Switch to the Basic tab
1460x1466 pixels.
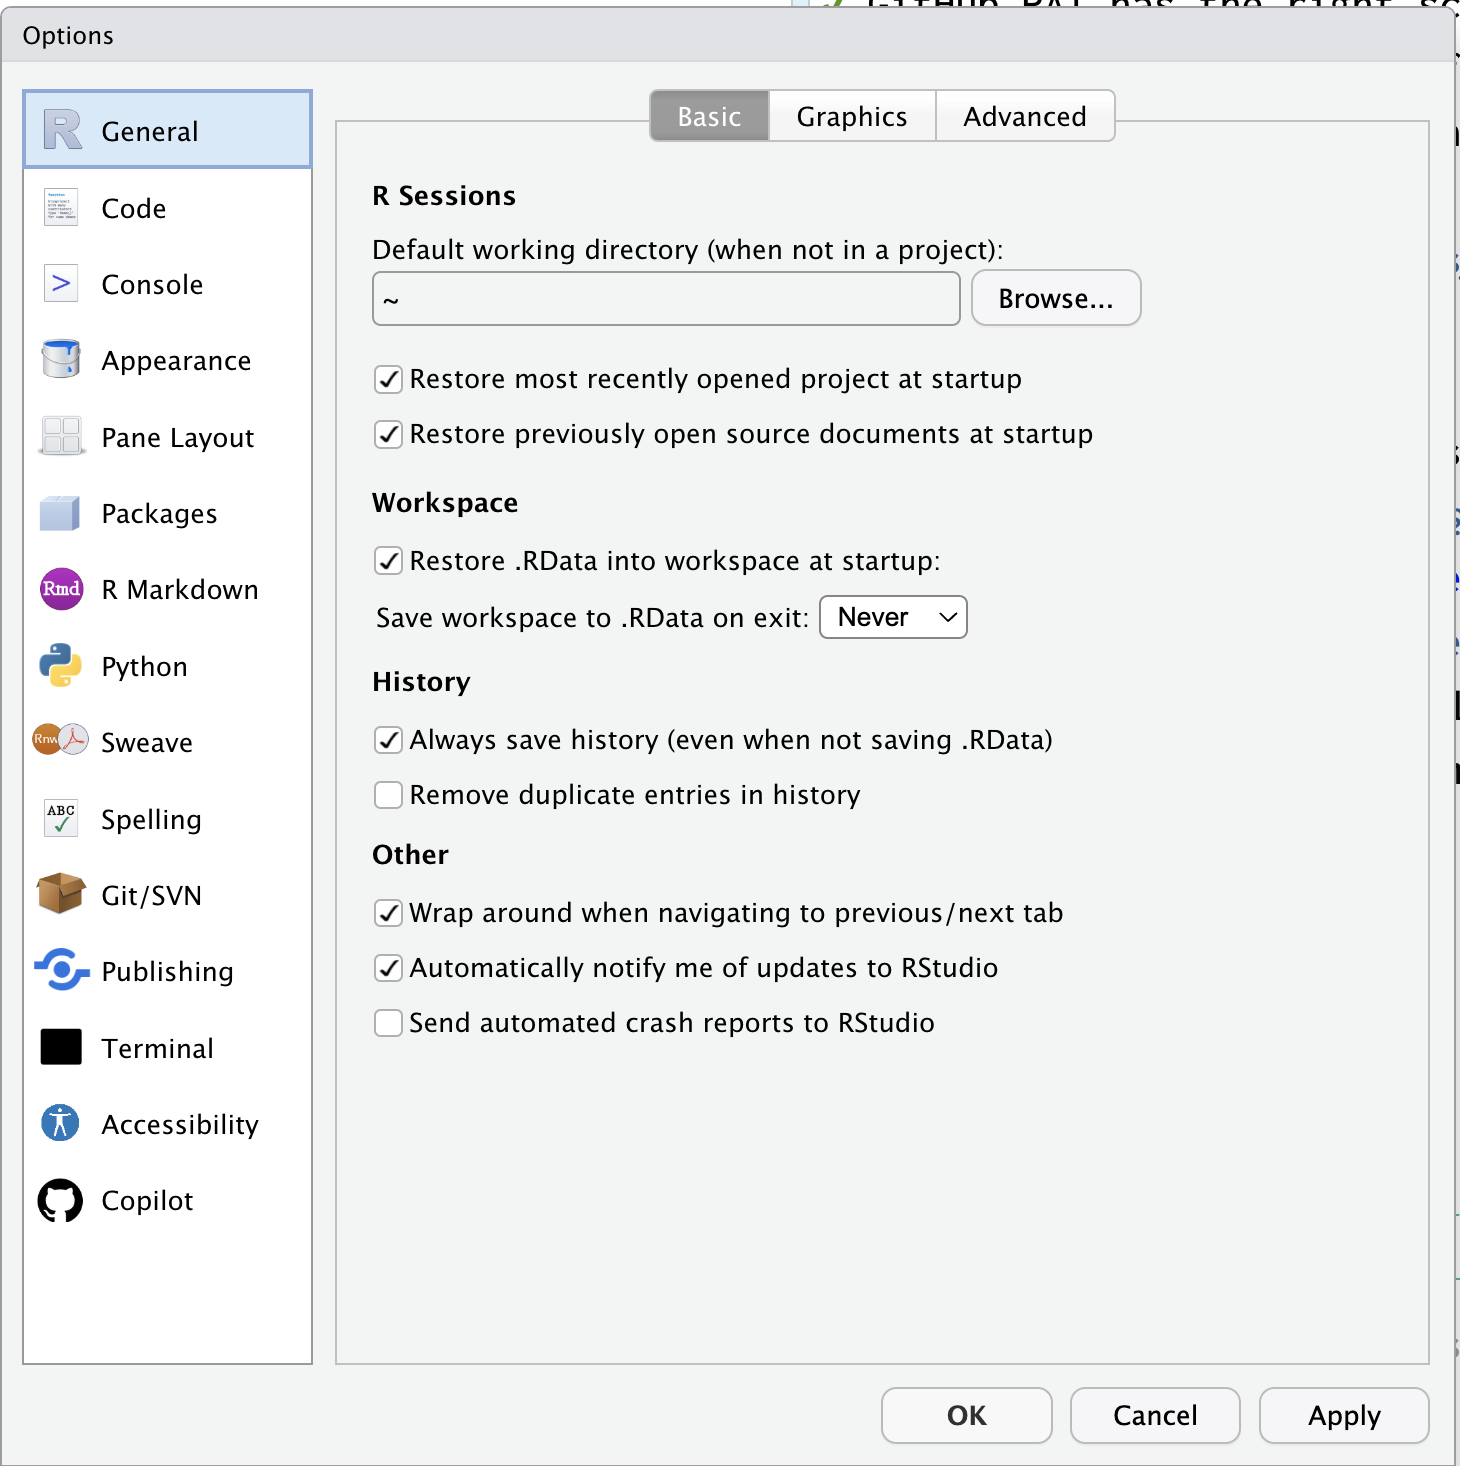tap(709, 116)
